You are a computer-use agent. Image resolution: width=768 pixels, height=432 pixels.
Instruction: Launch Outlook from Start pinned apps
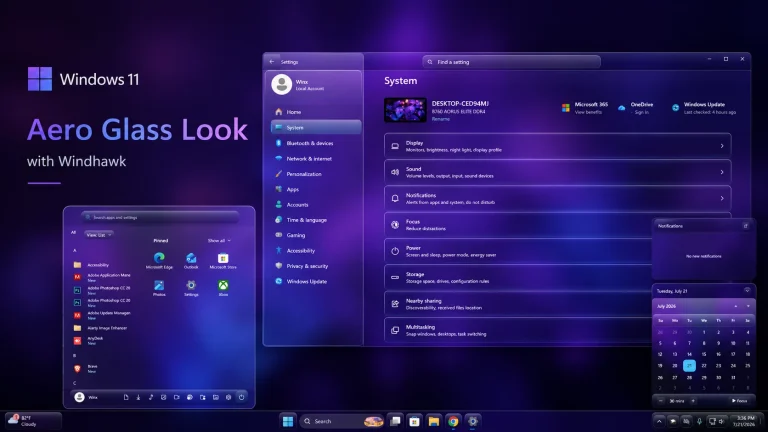point(191,261)
